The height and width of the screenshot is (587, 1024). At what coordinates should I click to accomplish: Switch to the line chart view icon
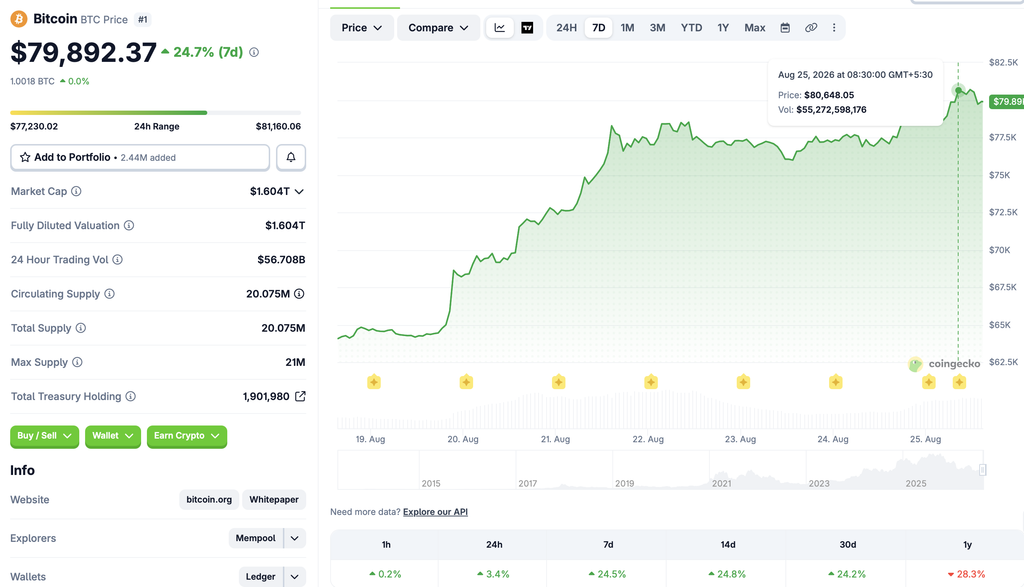[x=500, y=27]
